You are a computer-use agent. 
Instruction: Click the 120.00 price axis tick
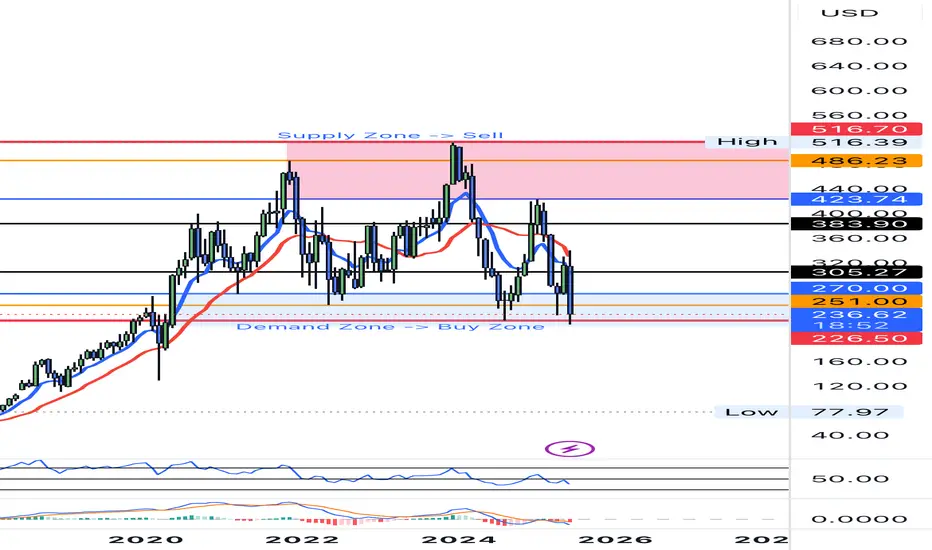pos(859,386)
